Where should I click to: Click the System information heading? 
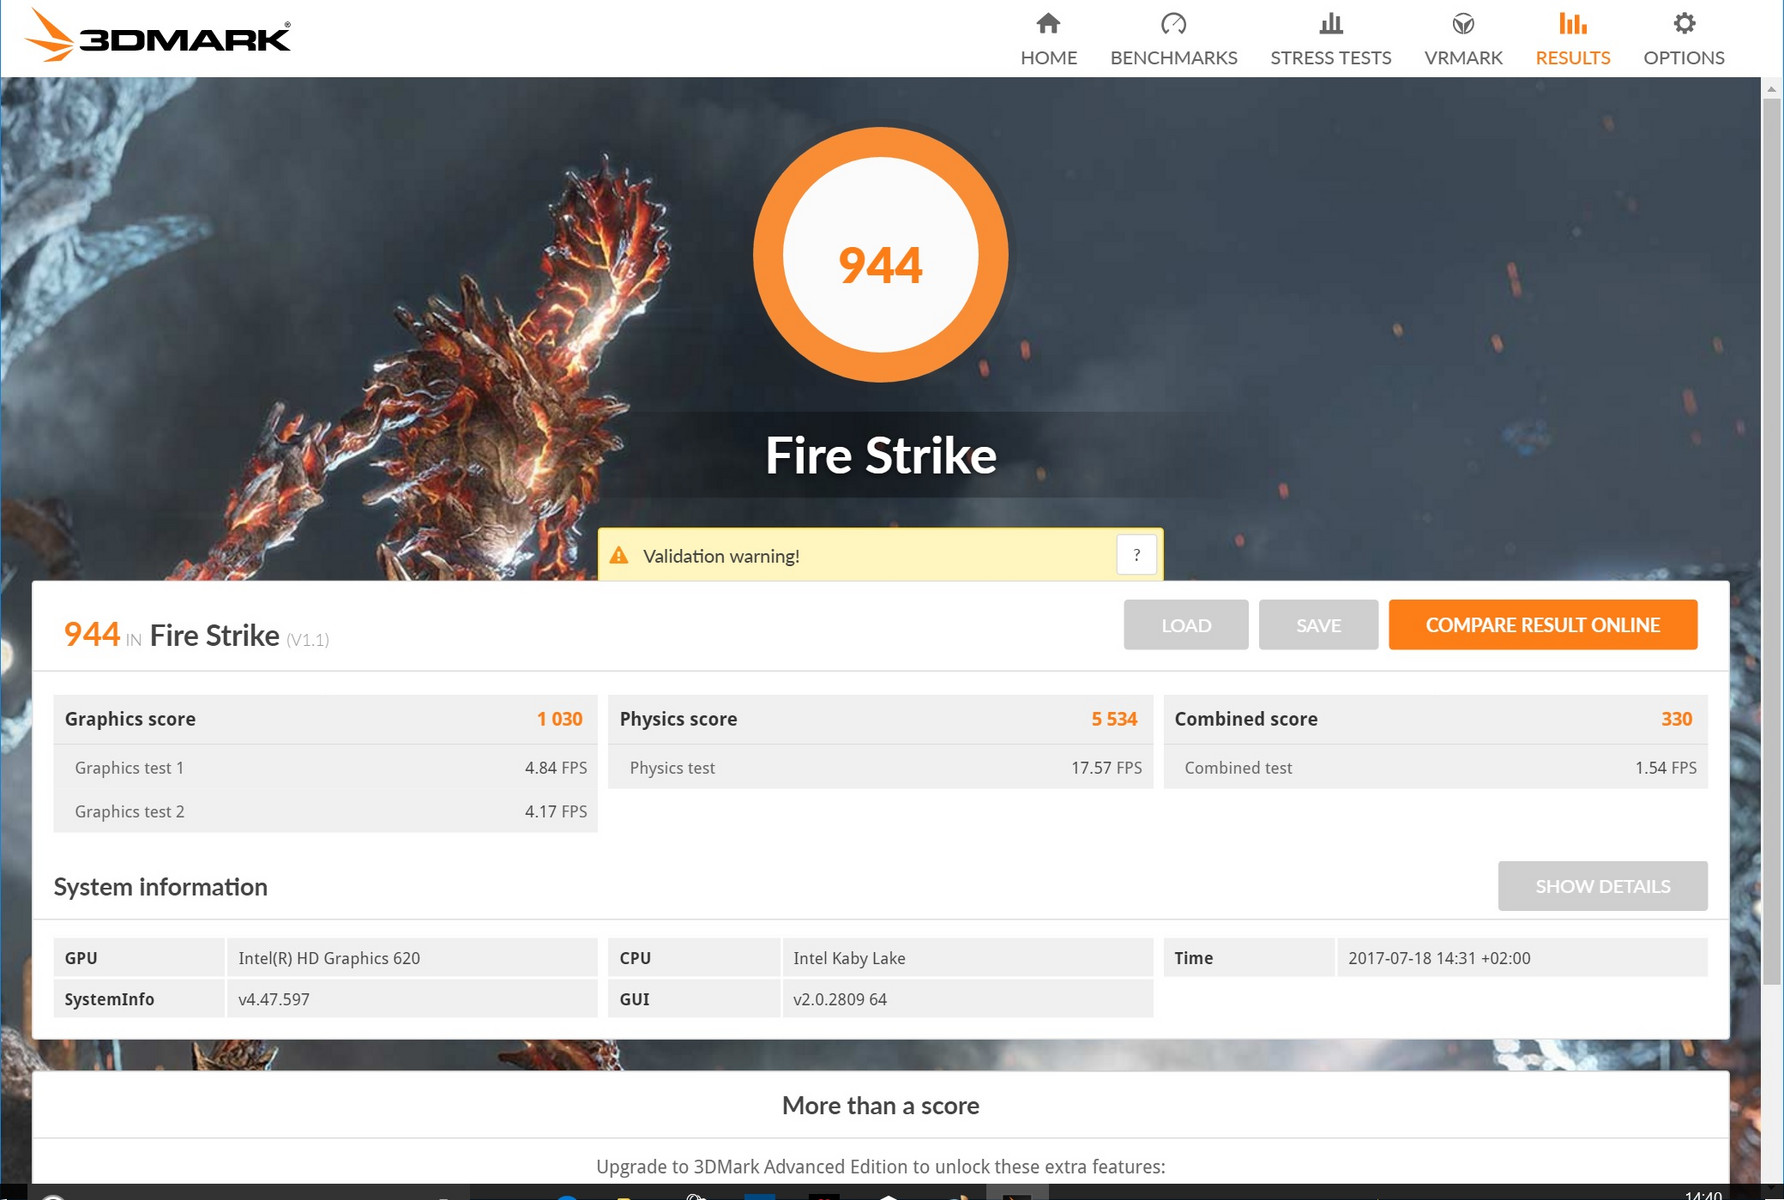160,887
